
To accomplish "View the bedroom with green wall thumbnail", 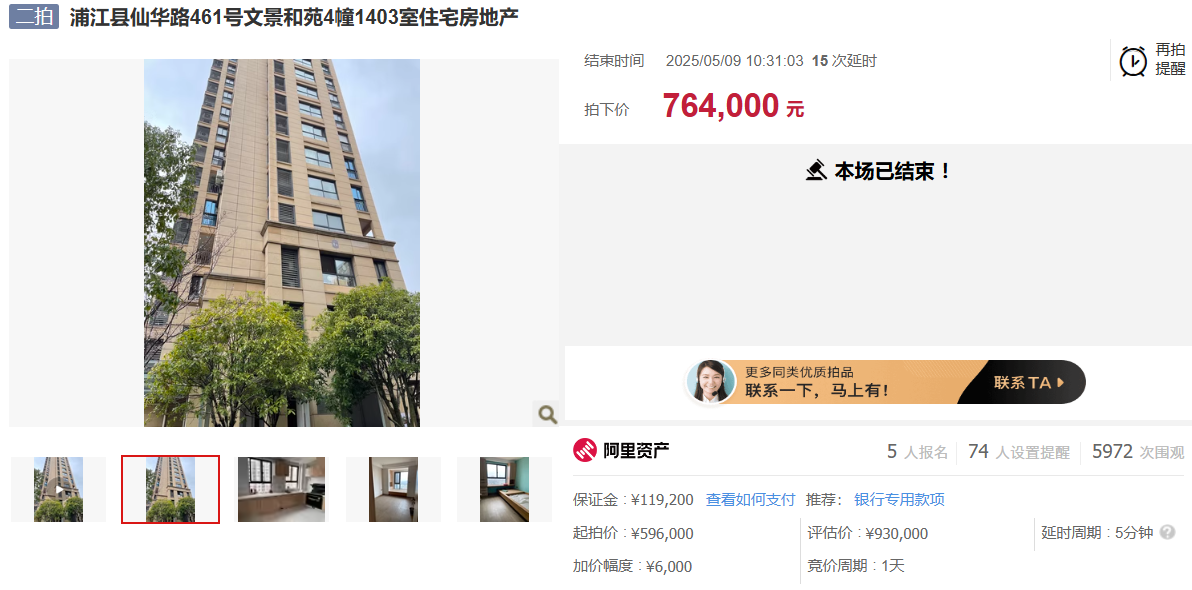I will pyautogui.click(x=504, y=490).
